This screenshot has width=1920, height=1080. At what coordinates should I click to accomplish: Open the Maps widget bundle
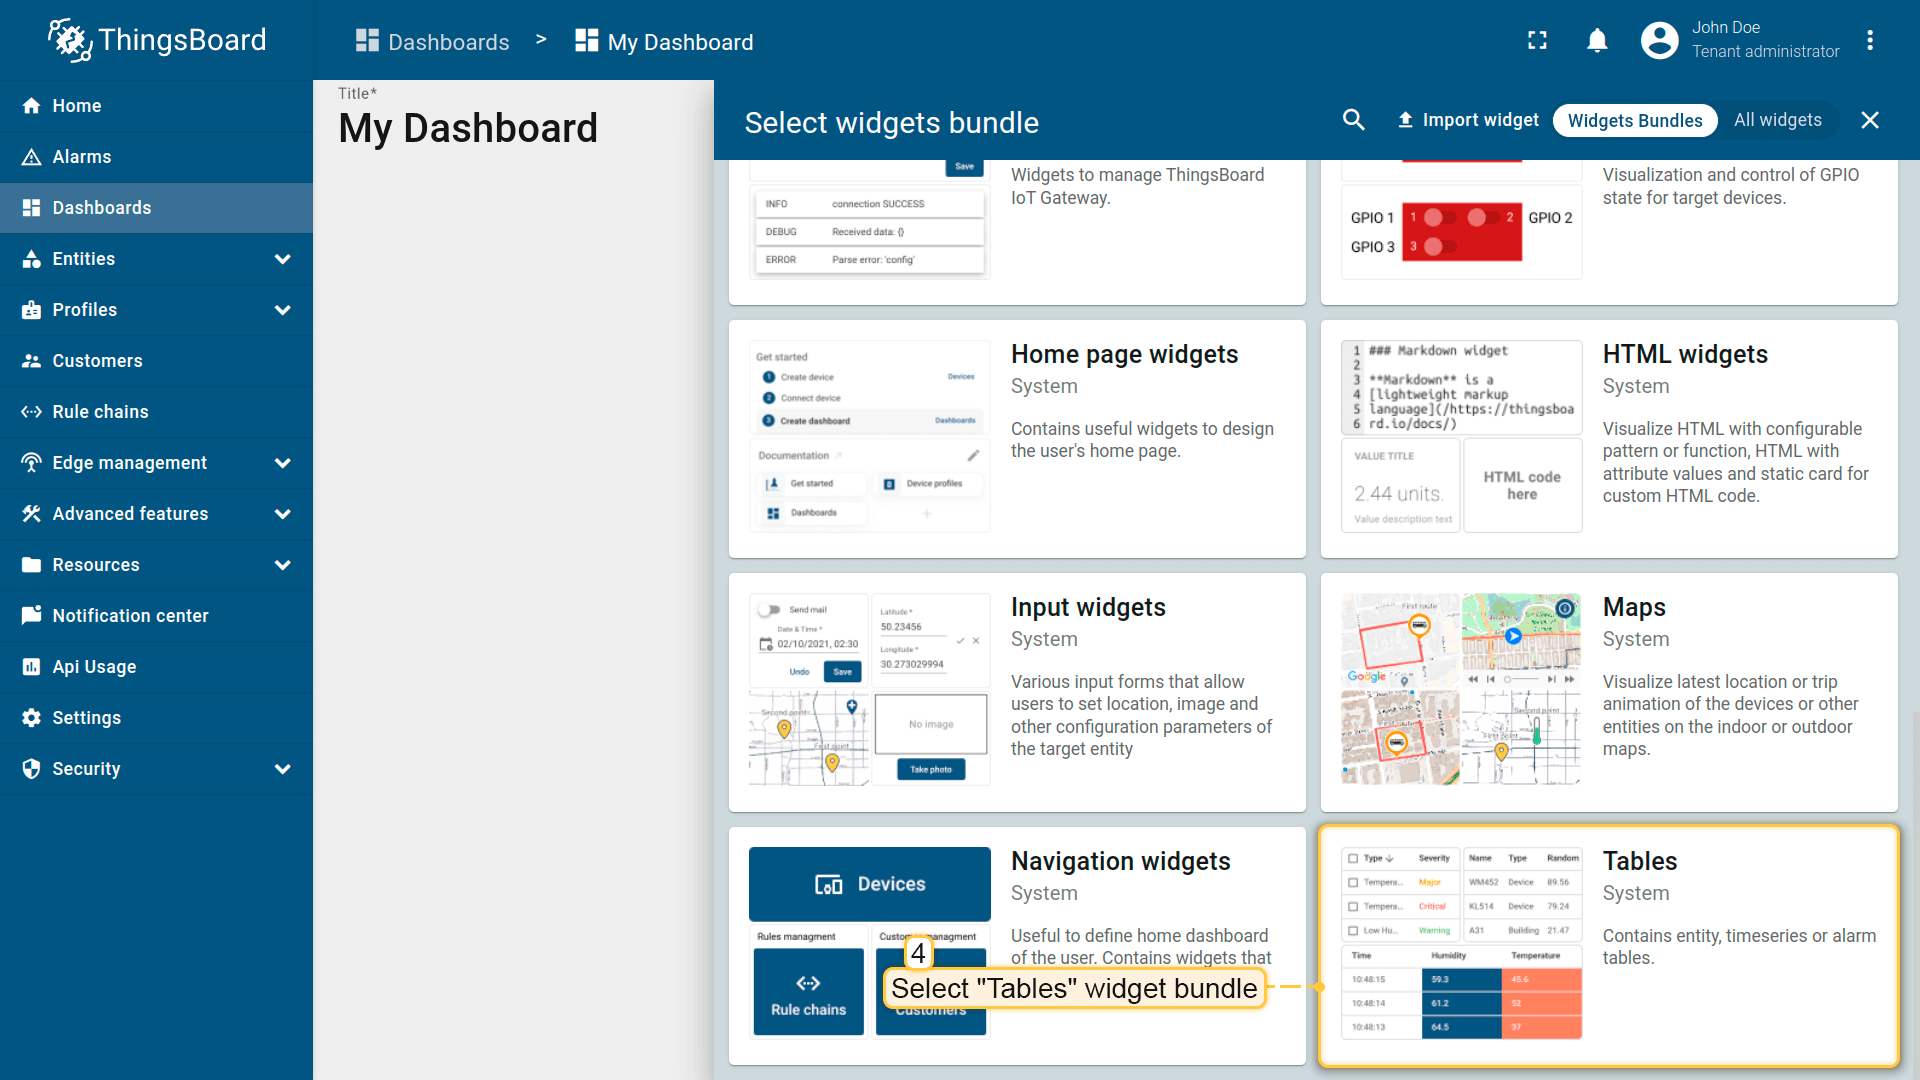point(1608,691)
